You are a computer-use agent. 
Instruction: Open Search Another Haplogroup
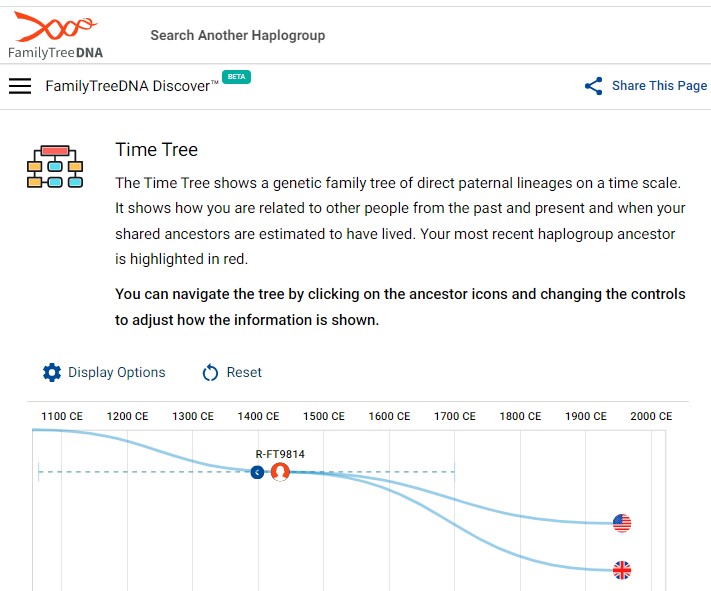click(x=237, y=35)
